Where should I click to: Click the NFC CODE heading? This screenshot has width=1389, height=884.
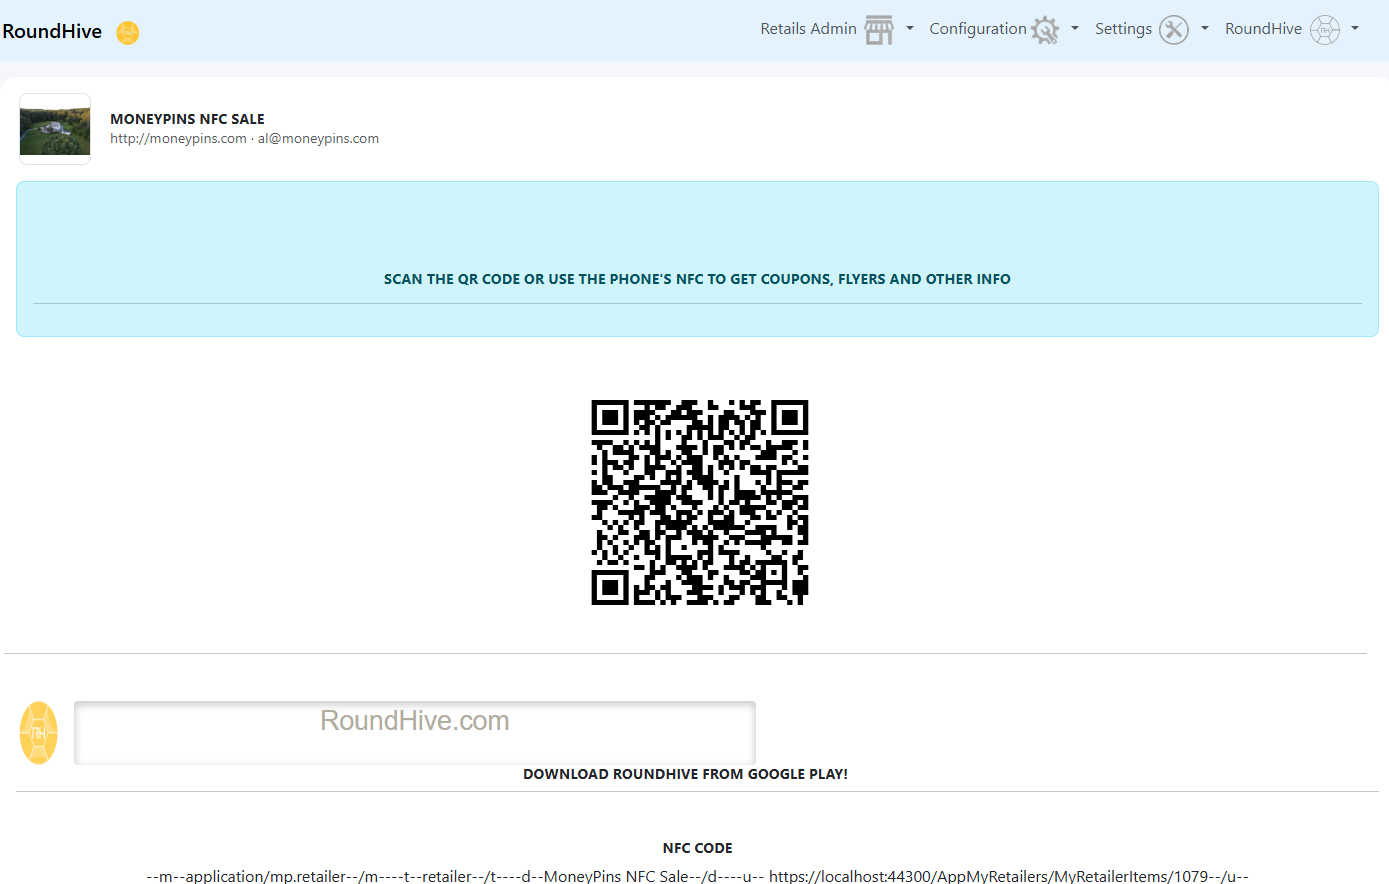point(698,848)
